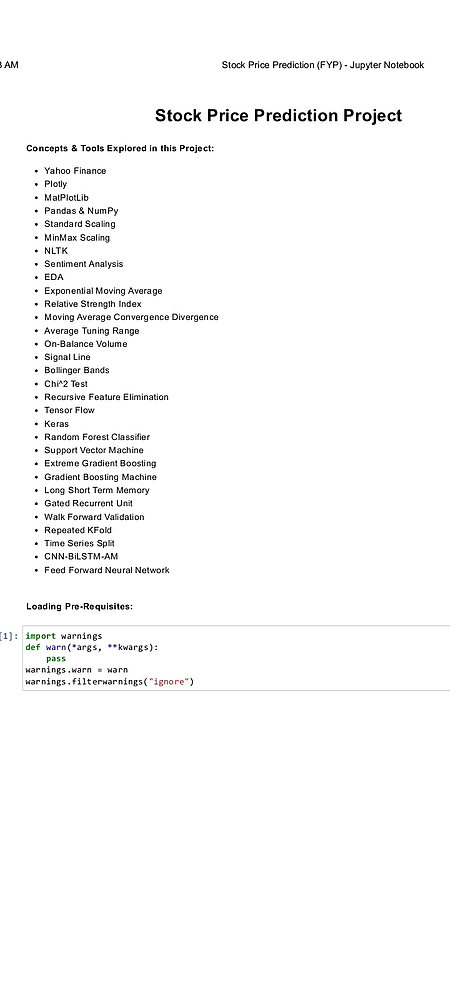Image resolution: width=450 pixels, height=1000 pixels.
Task: Click the Yahoo Finance list item
Action: (x=75, y=171)
